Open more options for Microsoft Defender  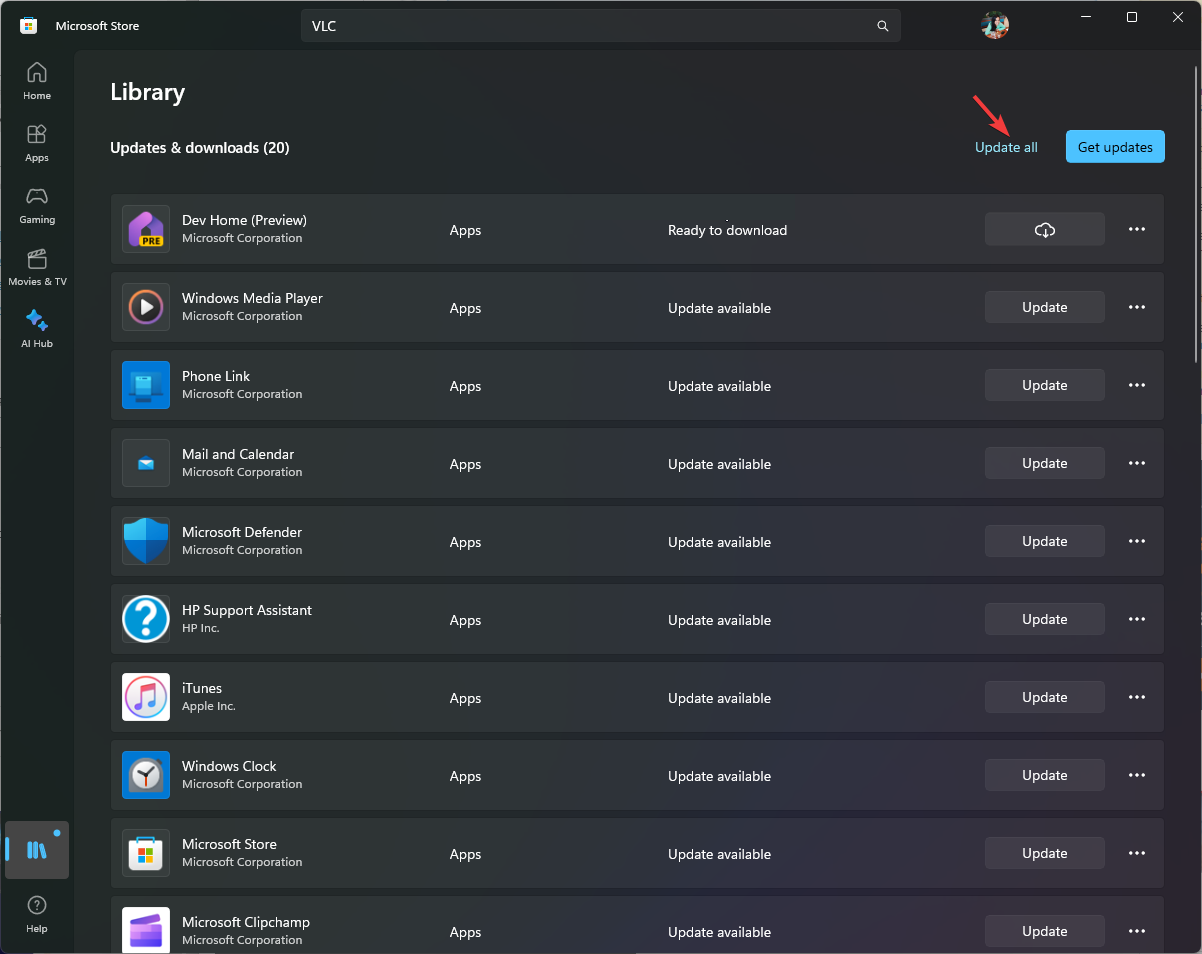(1137, 541)
